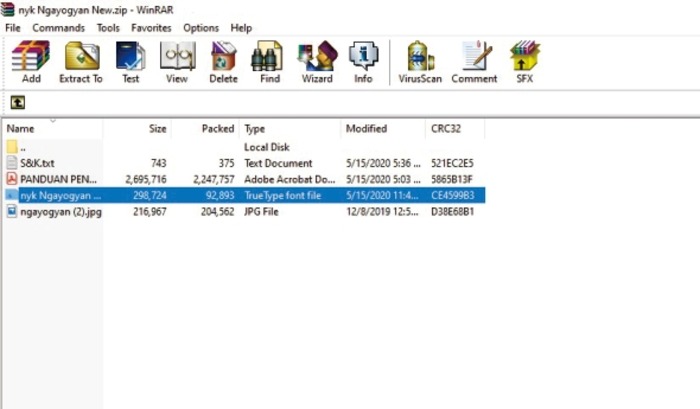The image size is (700, 409).
Task: Select the S&K.txt file name
Action: (x=38, y=163)
